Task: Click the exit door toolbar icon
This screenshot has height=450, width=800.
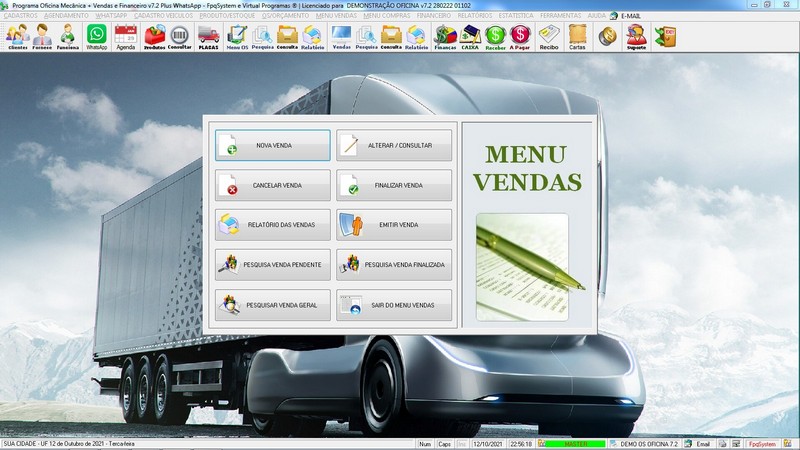Action: point(665,37)
